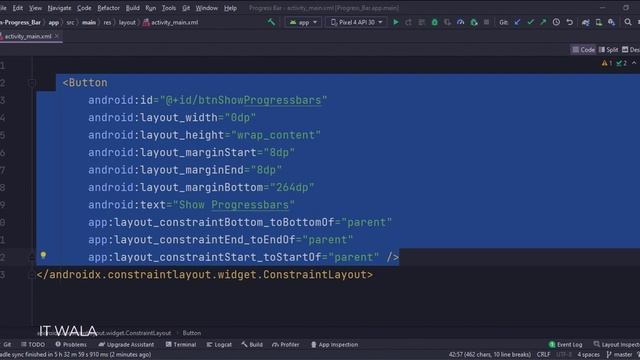Open the Logcat tool window
The width and height of the screenshot is (640, 360).
219,344
